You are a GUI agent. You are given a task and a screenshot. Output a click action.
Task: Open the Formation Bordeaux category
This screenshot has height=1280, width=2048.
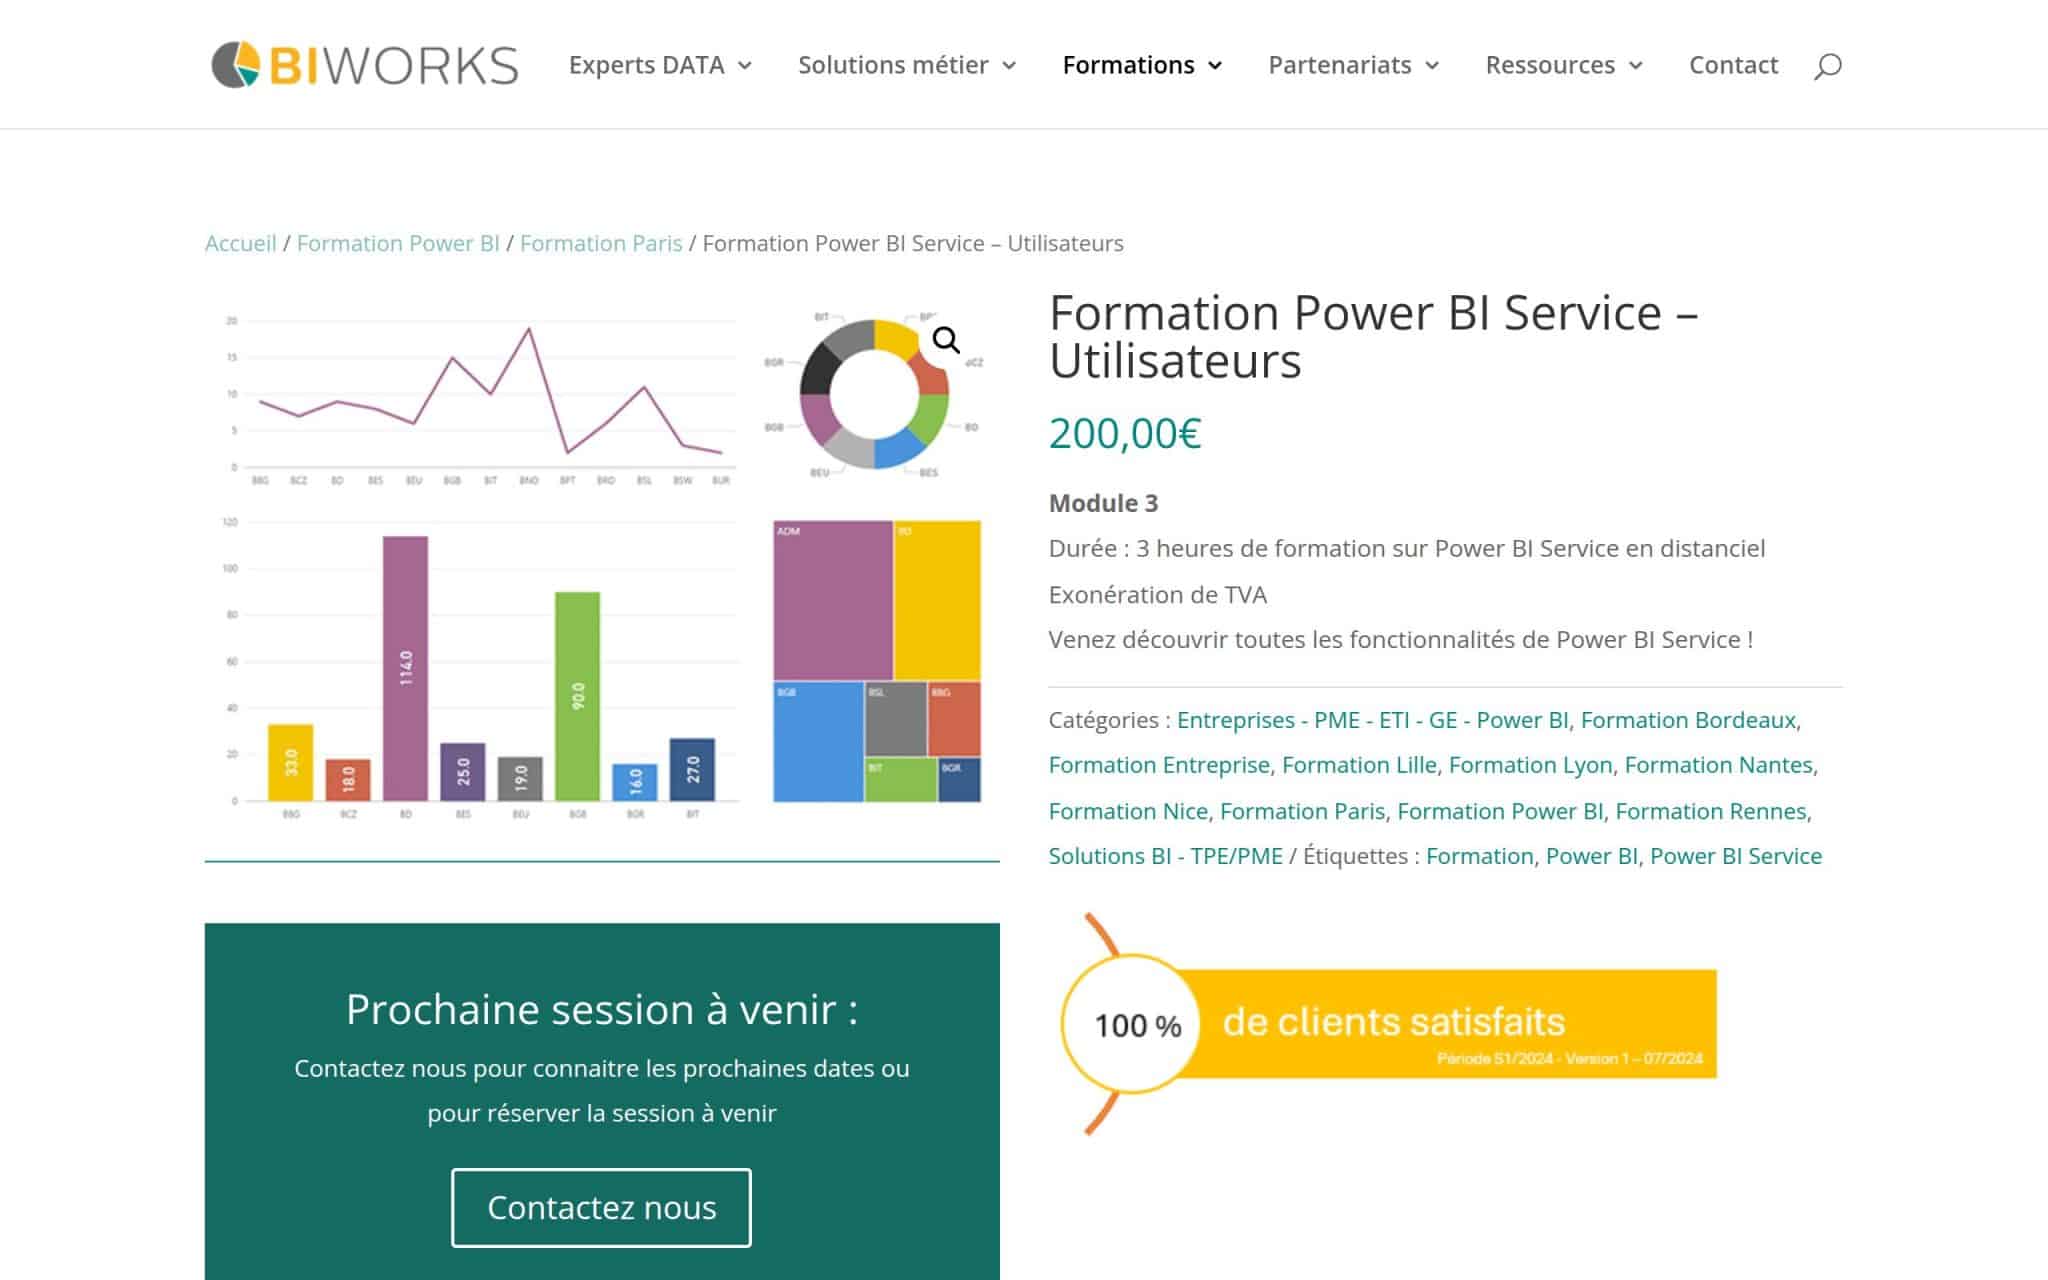coord(1688,720)
